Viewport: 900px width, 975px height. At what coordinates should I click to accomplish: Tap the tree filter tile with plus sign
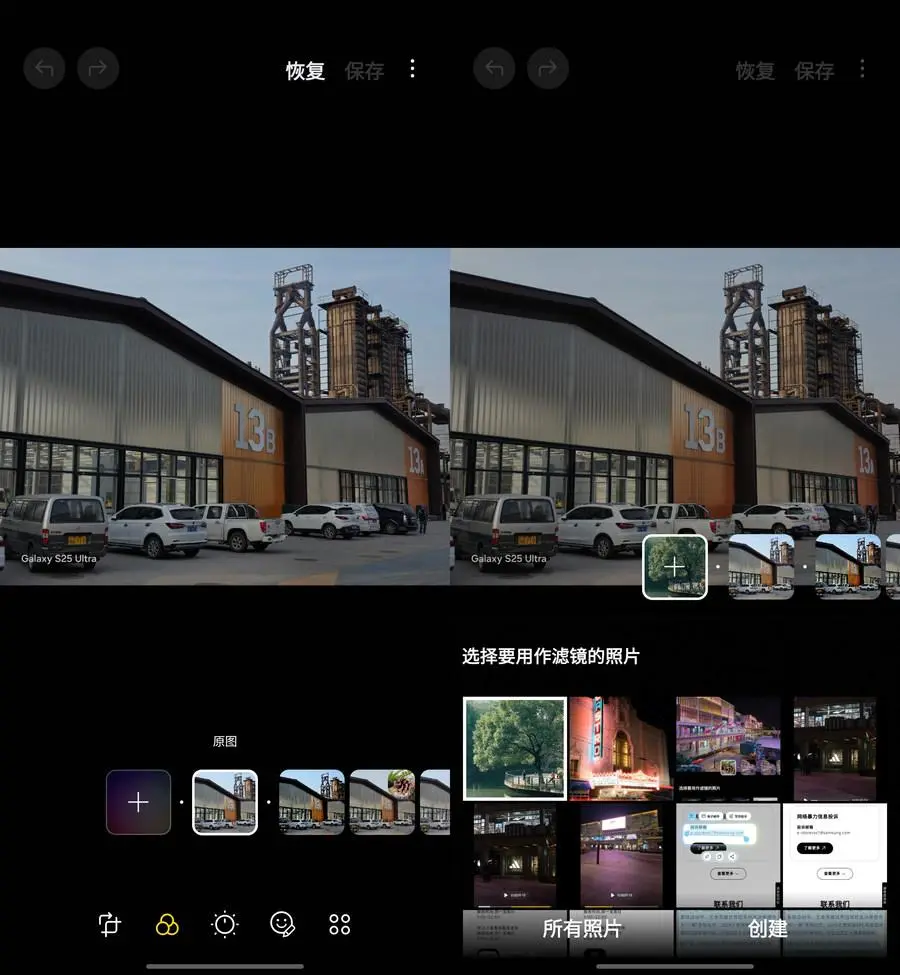(675, 567)
